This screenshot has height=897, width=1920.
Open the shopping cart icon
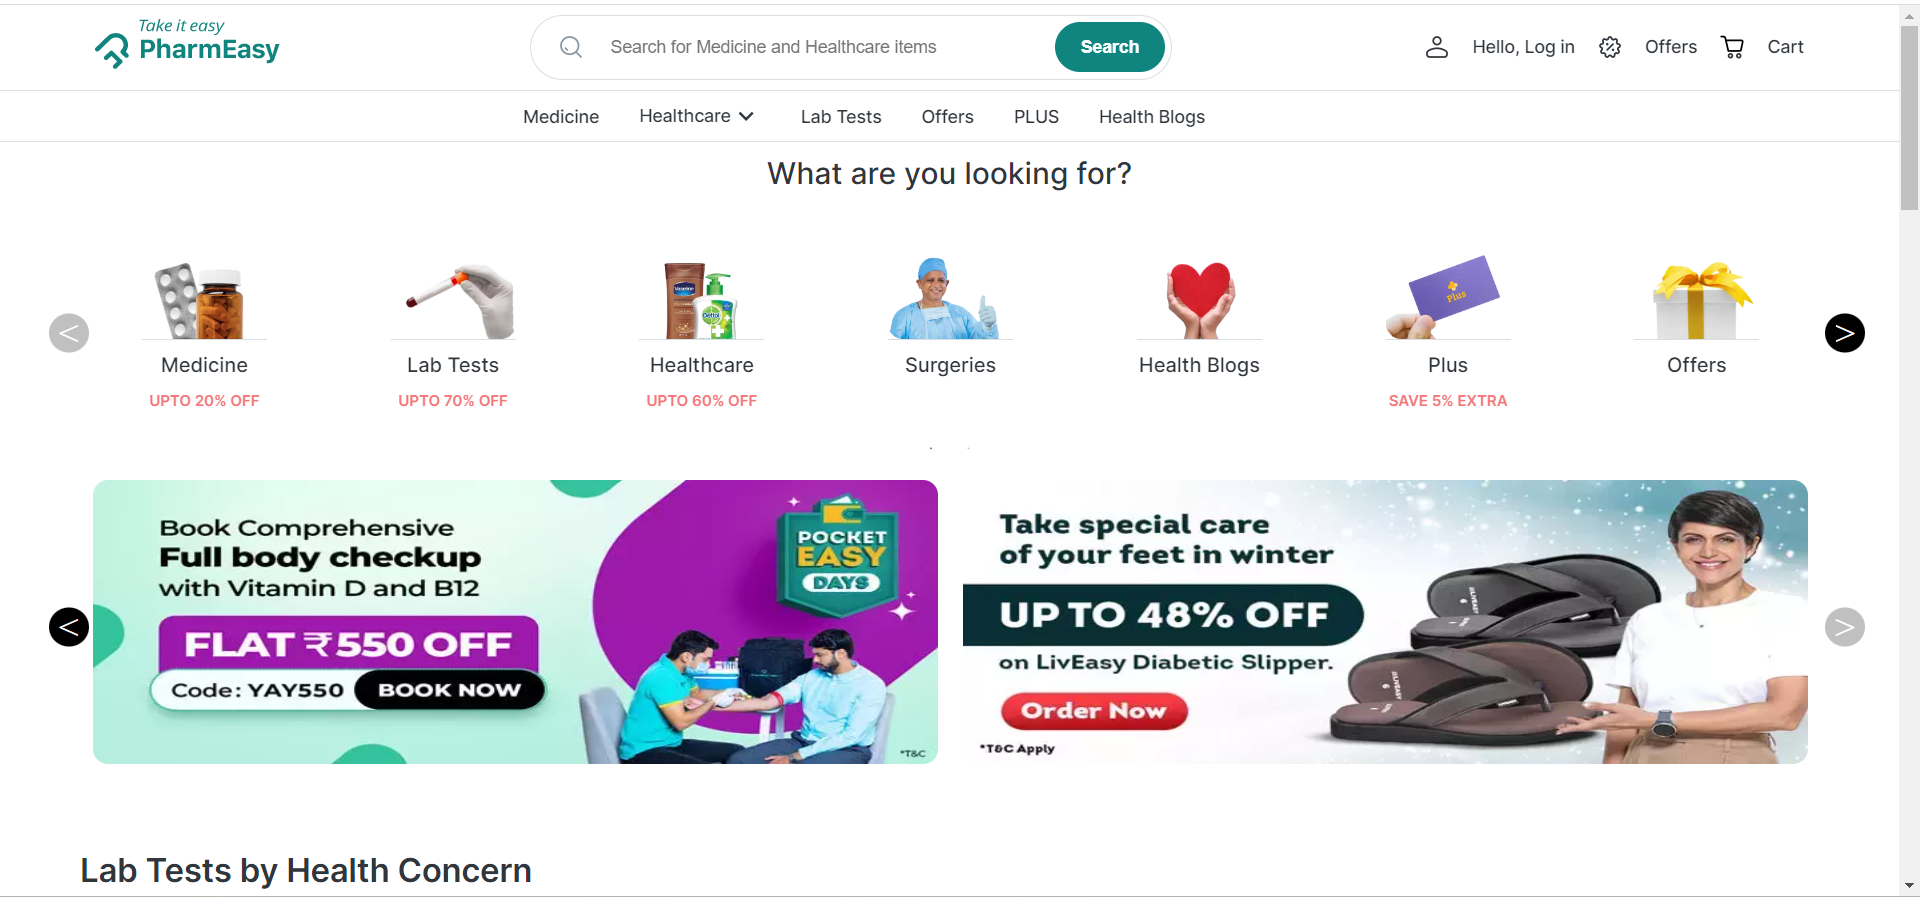(x=1732, y=47)
